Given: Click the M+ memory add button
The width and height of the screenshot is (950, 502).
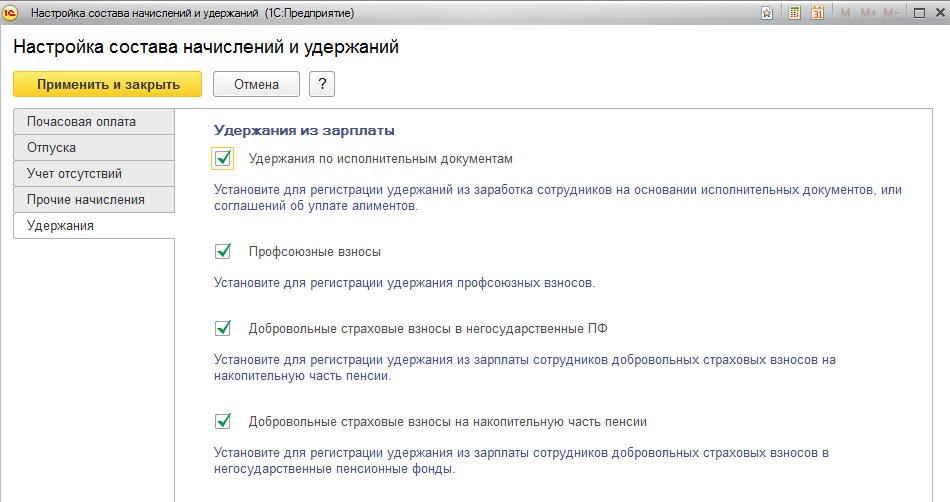Looking at the screenshot, I should pos(868,13).
